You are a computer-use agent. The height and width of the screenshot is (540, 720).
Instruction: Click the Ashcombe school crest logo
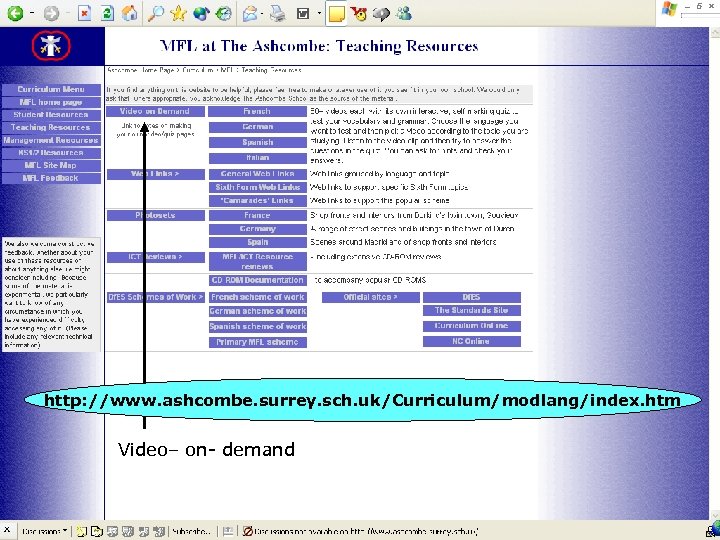51,45
